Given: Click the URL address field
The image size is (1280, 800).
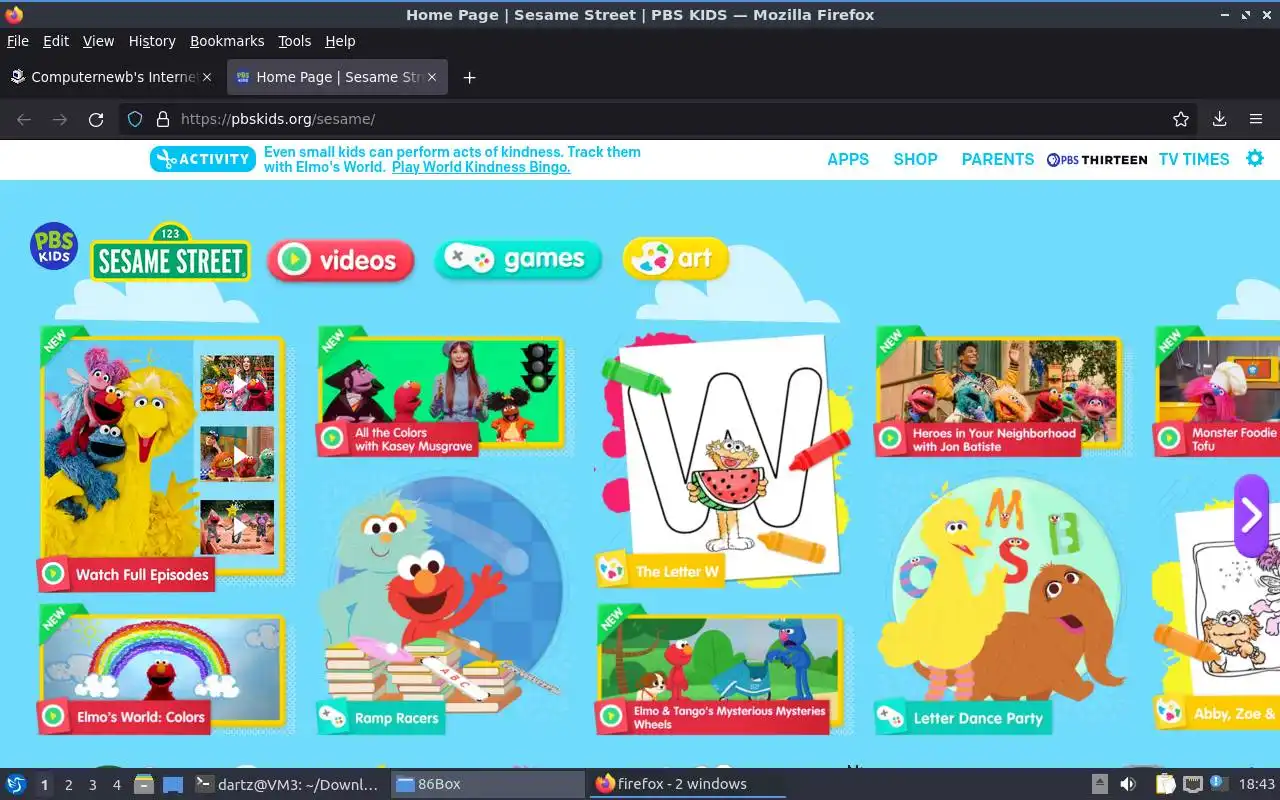Looking at the screenshot, I should tap(660, 119).
